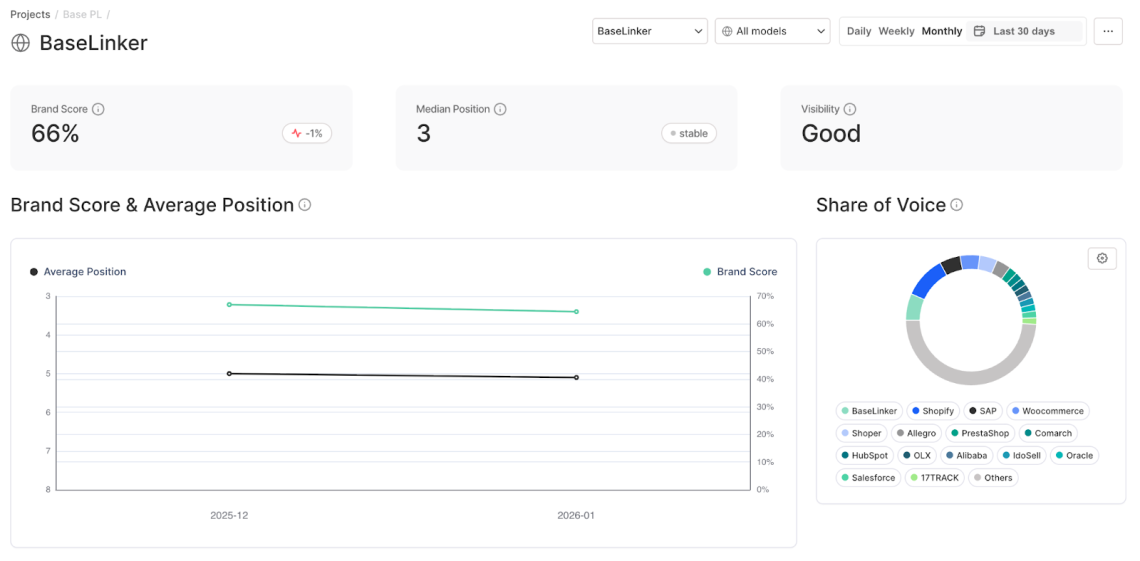1140x561 pixels.
Task: Click gray Others segment of donut chart
Action: coord(971,377)
